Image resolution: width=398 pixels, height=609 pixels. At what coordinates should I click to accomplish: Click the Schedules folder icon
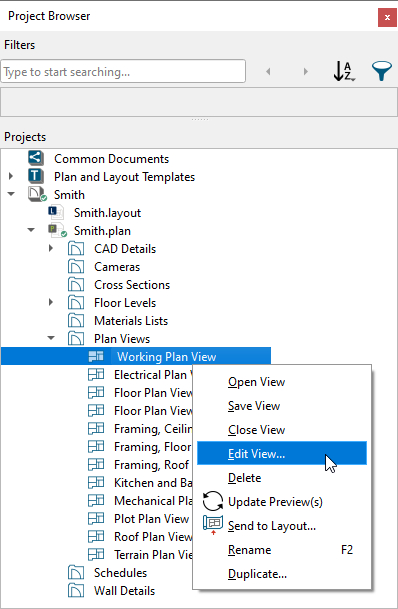[76, 572]
